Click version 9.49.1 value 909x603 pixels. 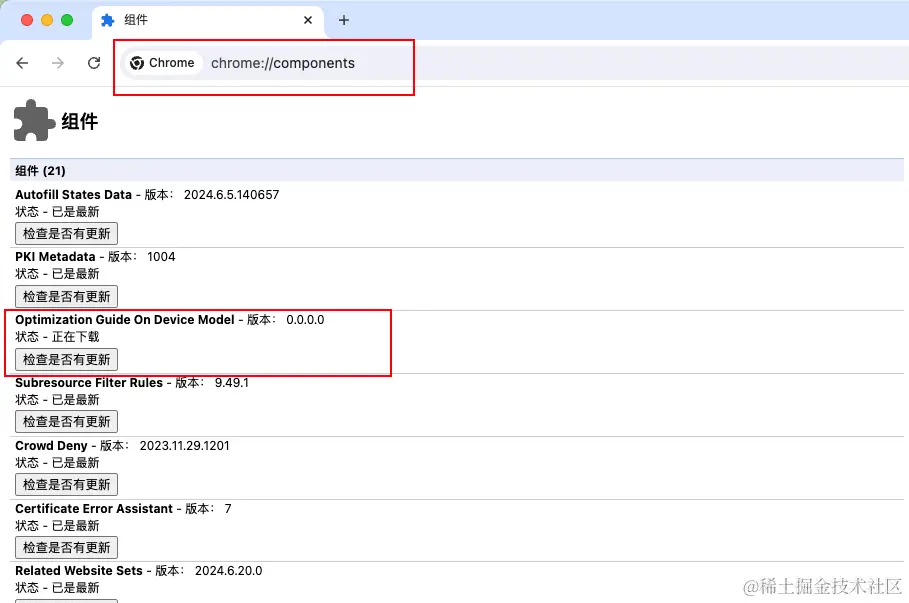coord(231,383)
